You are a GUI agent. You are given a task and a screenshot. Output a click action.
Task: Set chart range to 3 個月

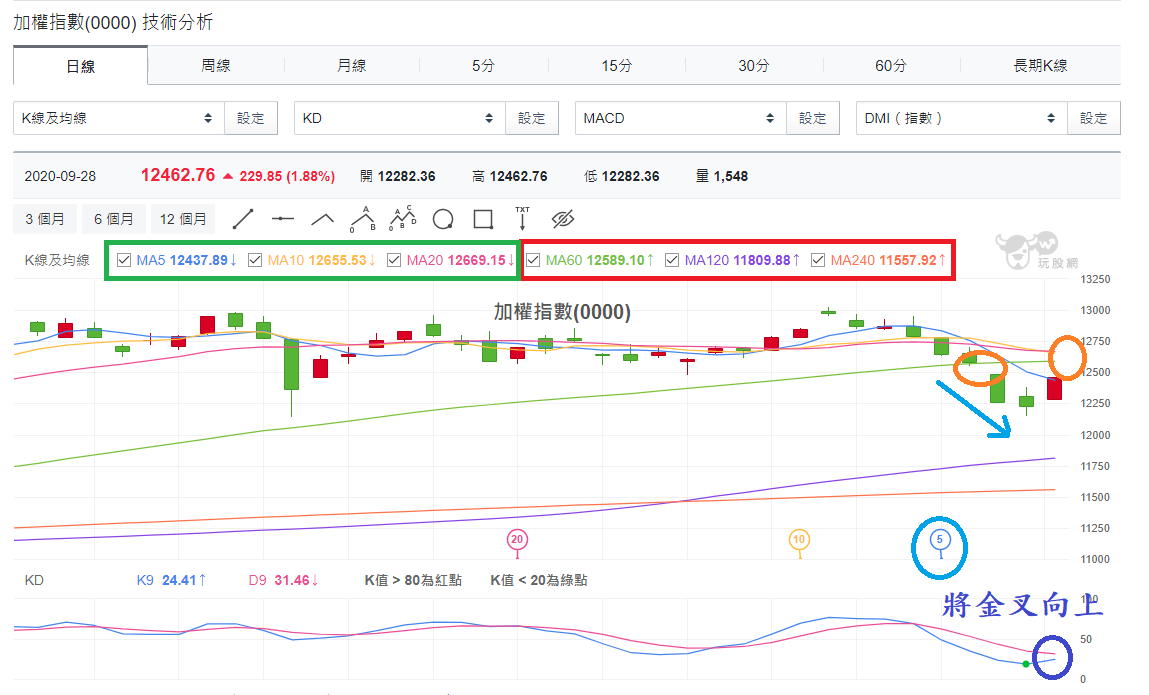coord(45,218)
